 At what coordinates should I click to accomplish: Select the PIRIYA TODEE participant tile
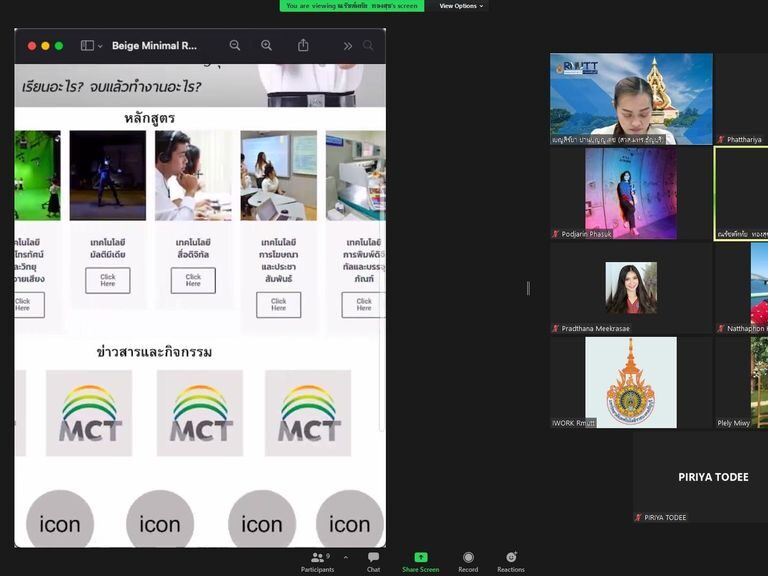[x=700, y=477]
